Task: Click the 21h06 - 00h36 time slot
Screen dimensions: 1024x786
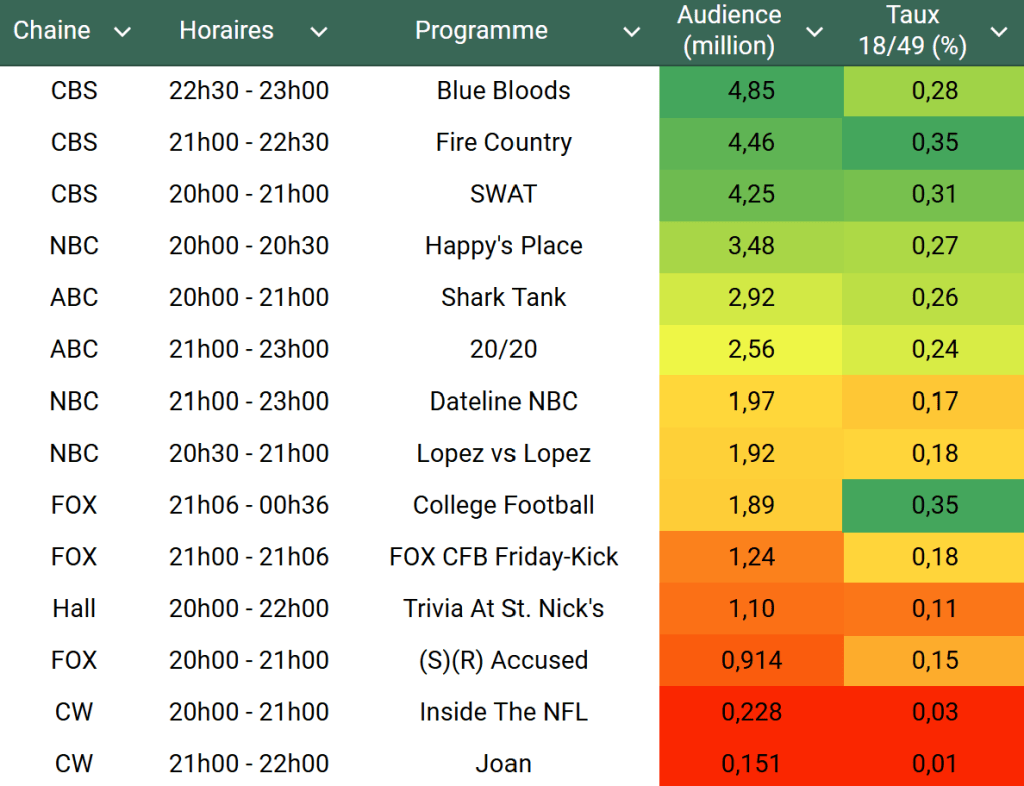Action: [248, 505]
